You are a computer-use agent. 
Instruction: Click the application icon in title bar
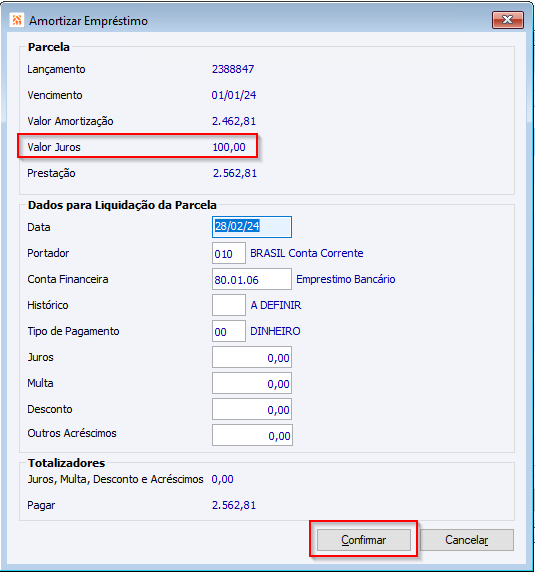16,20
